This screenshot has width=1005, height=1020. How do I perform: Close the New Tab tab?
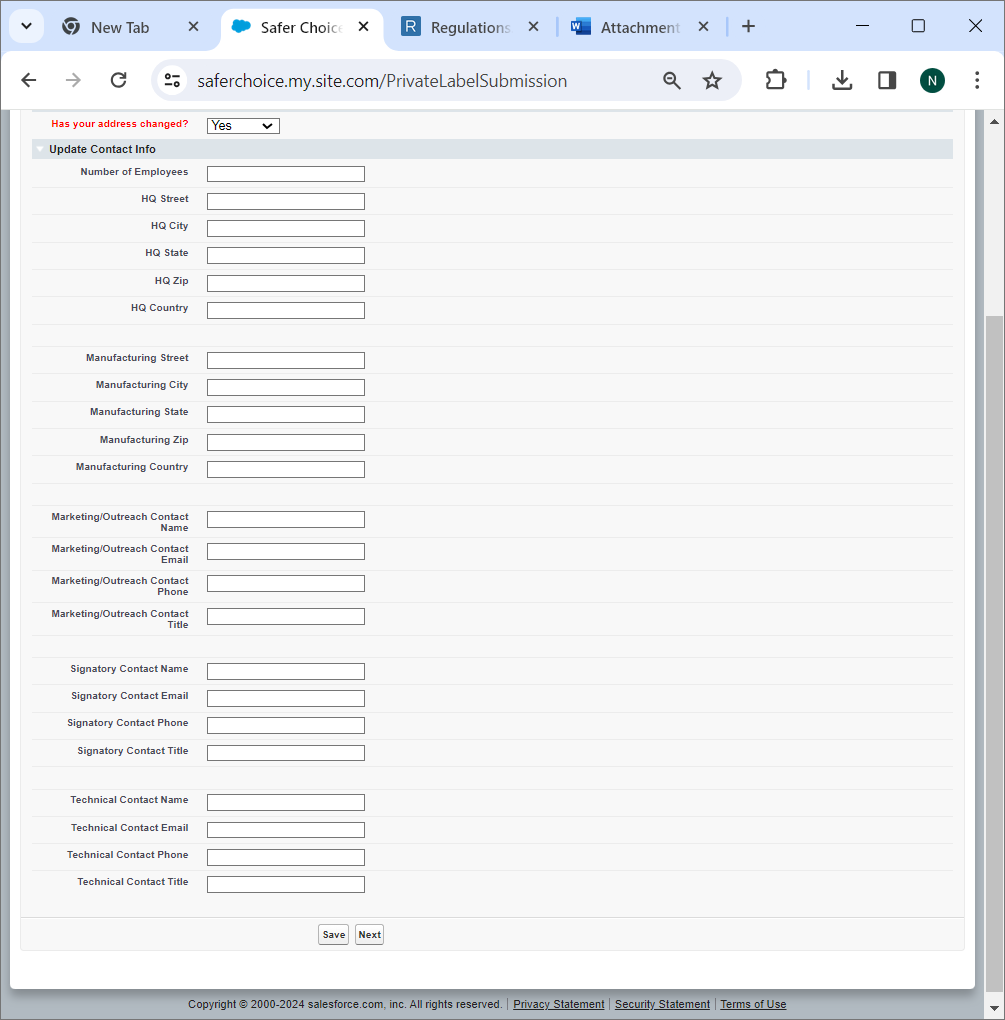(x=193, y=27)
